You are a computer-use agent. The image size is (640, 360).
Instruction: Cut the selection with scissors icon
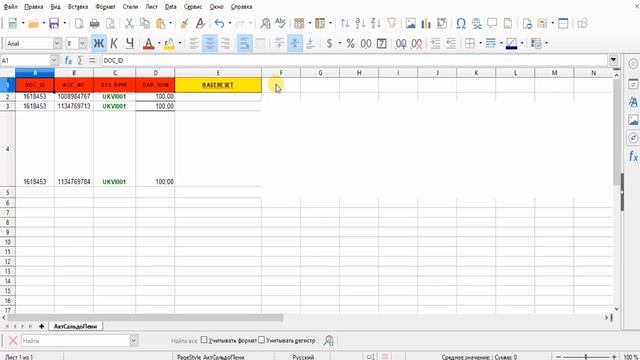point(129,23)
